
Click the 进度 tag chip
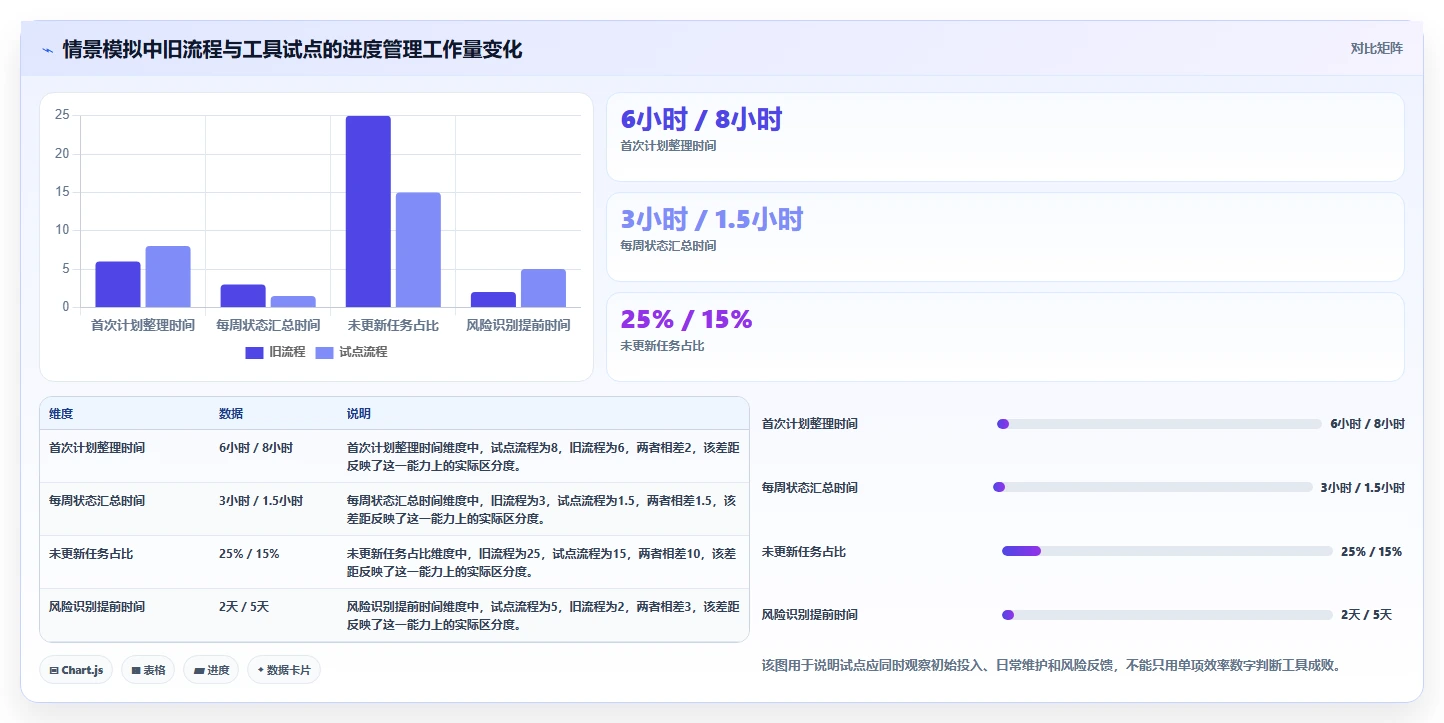click(x=211, y=670)
